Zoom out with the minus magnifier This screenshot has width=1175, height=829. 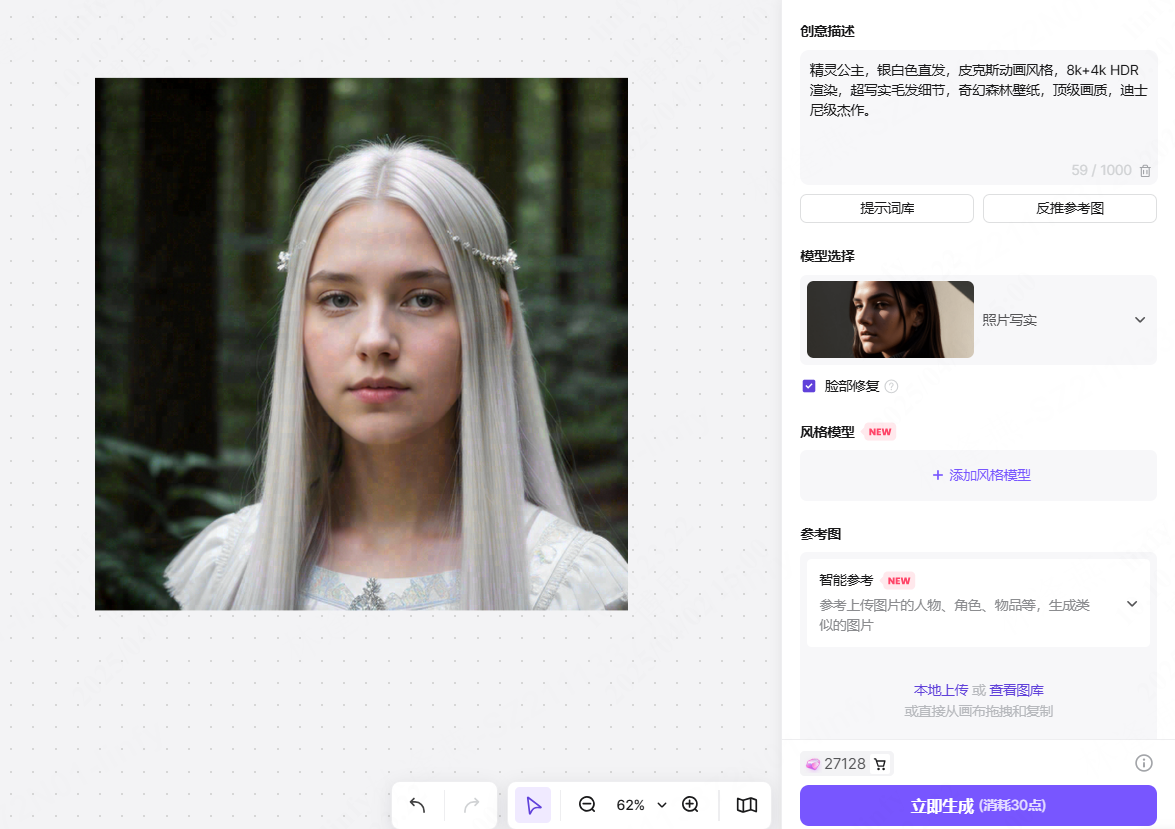point(588,805)
